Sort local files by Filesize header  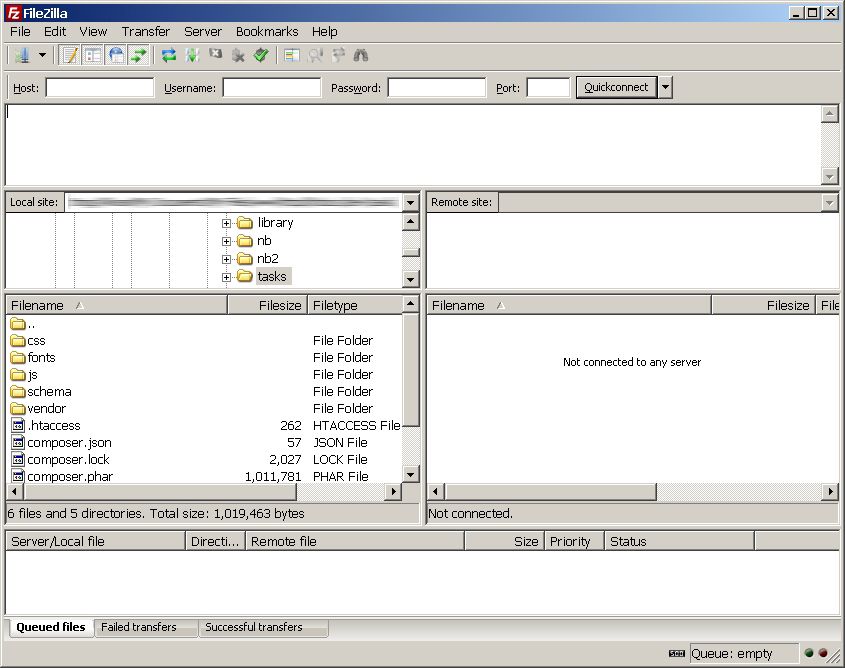pyautogui.click(x=267, y=305)
